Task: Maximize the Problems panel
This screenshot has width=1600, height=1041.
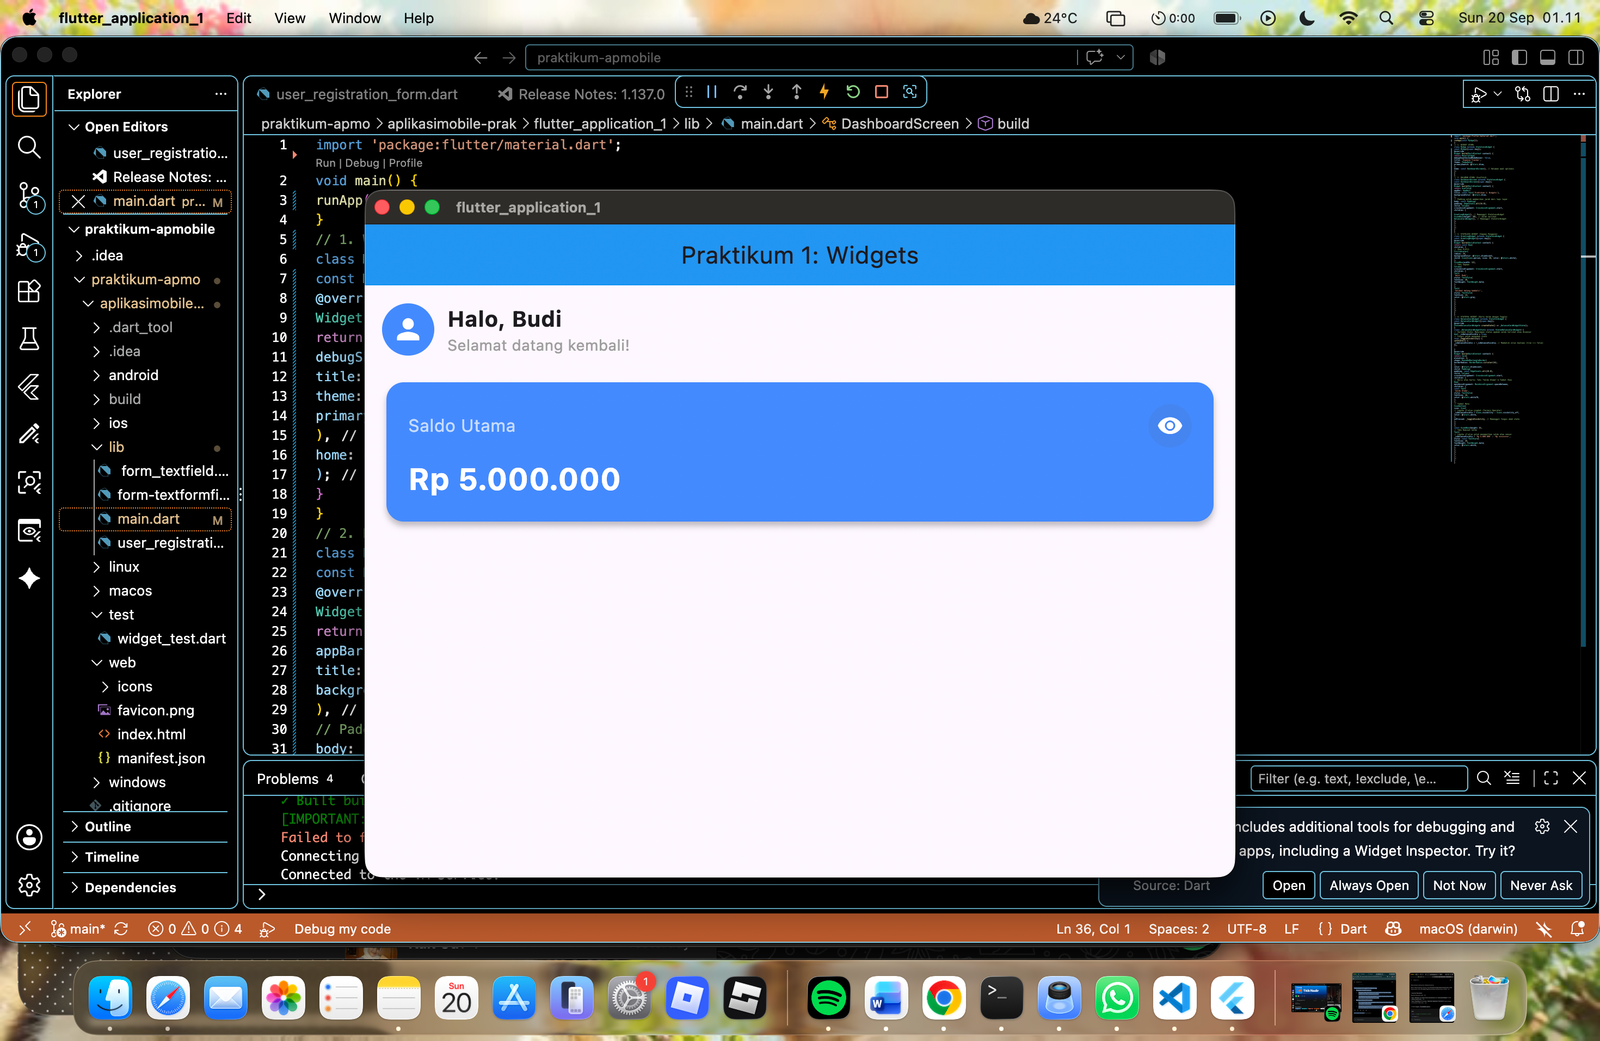Action: (x=1551, y=778)
